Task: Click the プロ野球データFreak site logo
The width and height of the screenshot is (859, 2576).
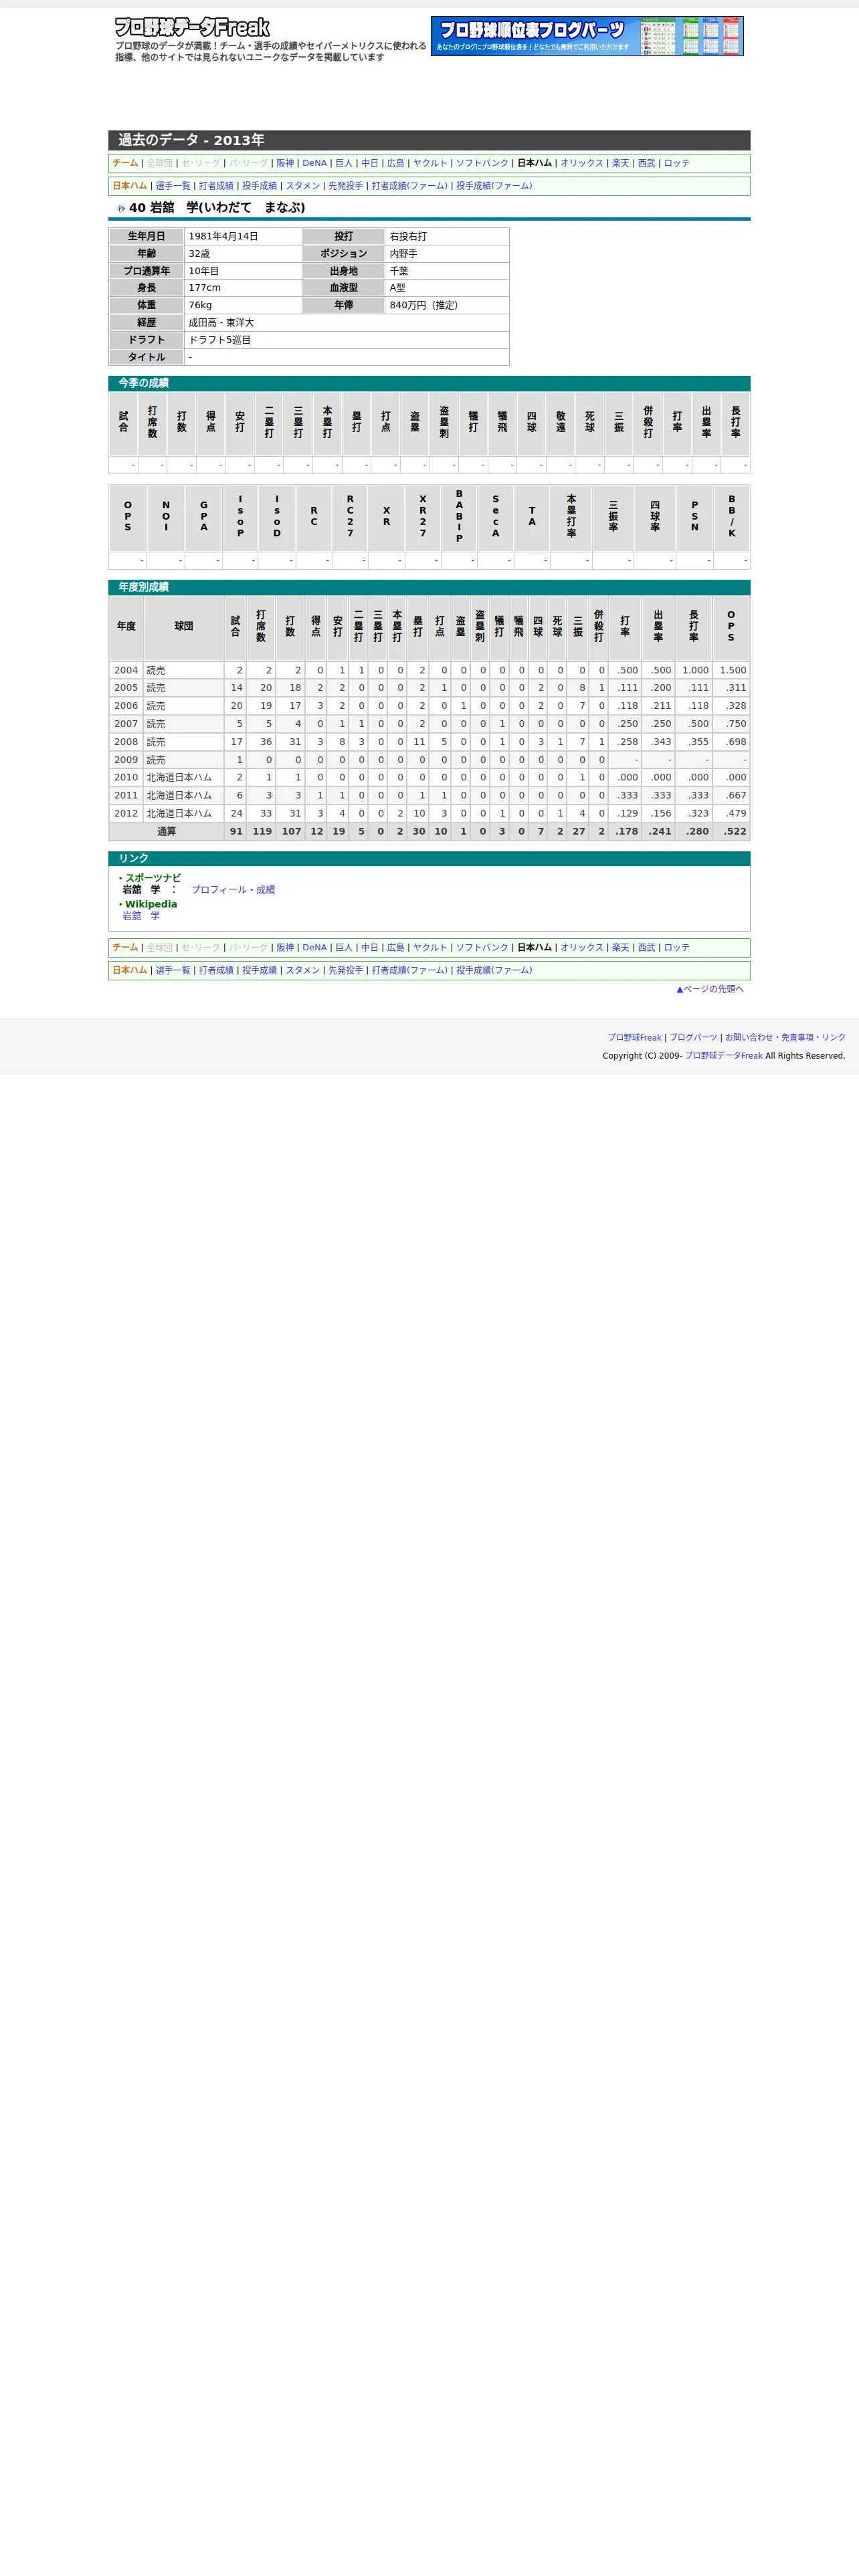Action: click(192, 27)
